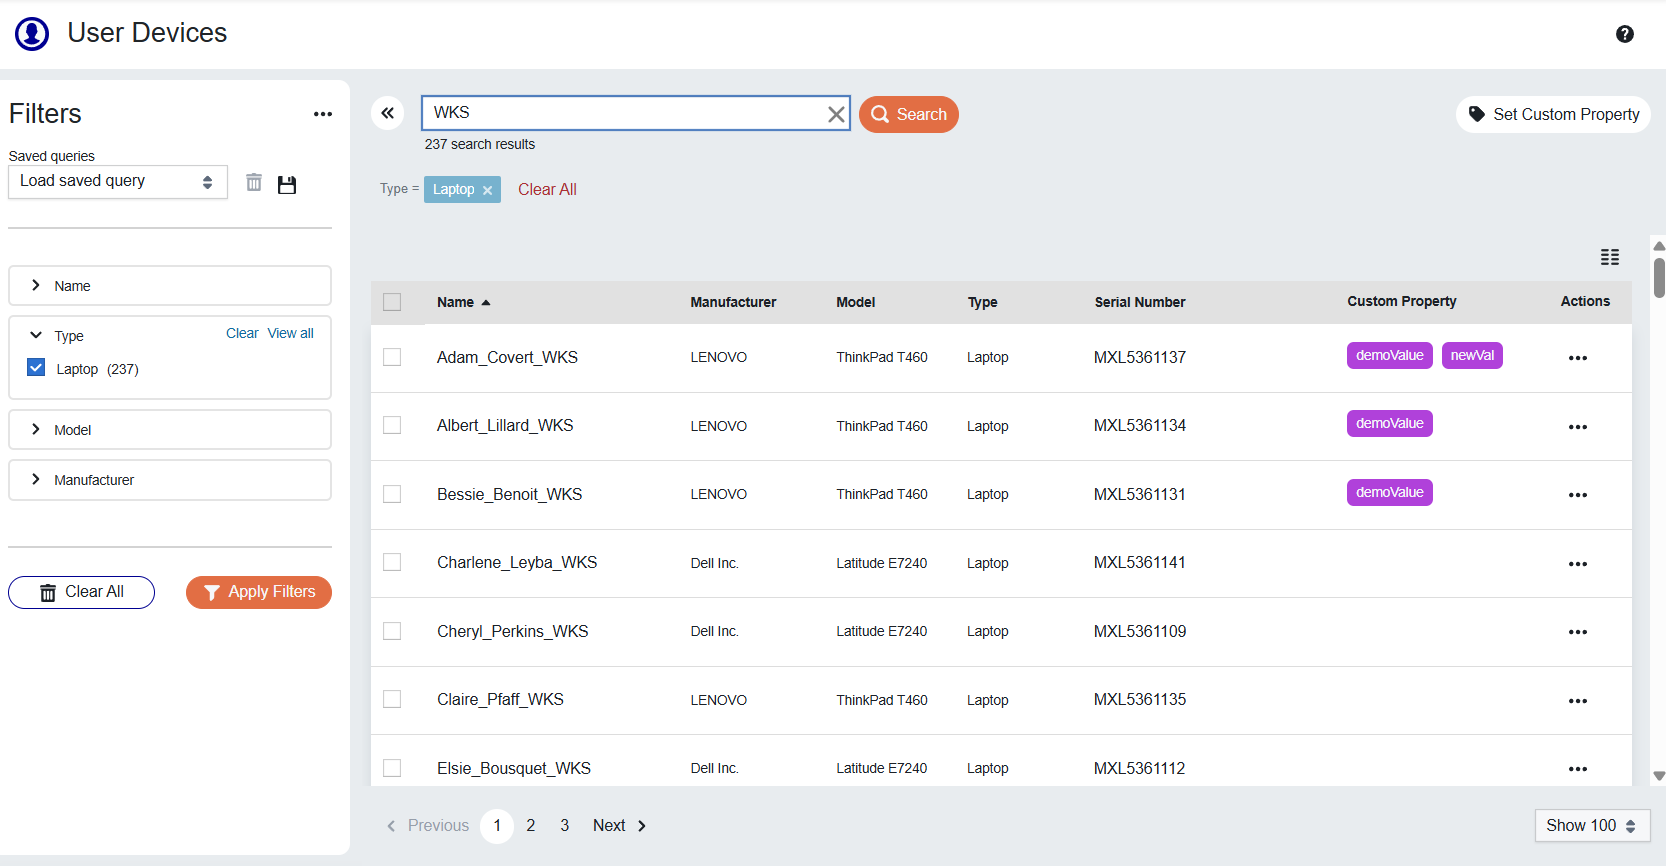Click the help question mark icon
Image resolution: width=1666 pixels, height=866 pixels.
(x=1624, y=34)
